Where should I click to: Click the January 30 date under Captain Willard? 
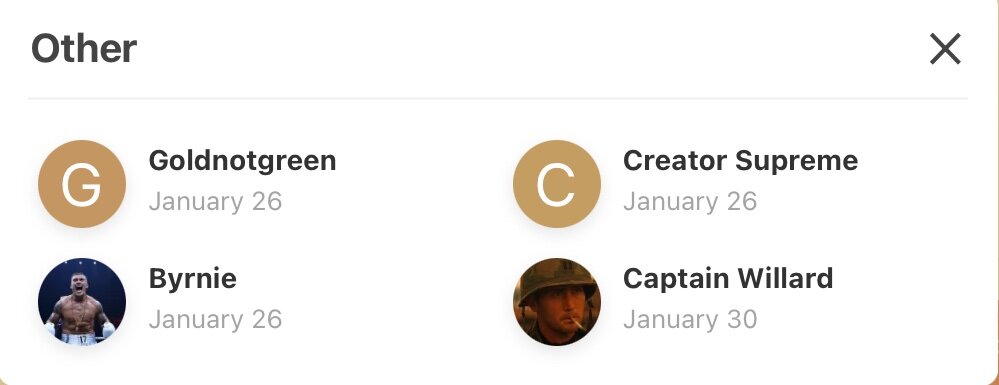[x=690, y=319]
